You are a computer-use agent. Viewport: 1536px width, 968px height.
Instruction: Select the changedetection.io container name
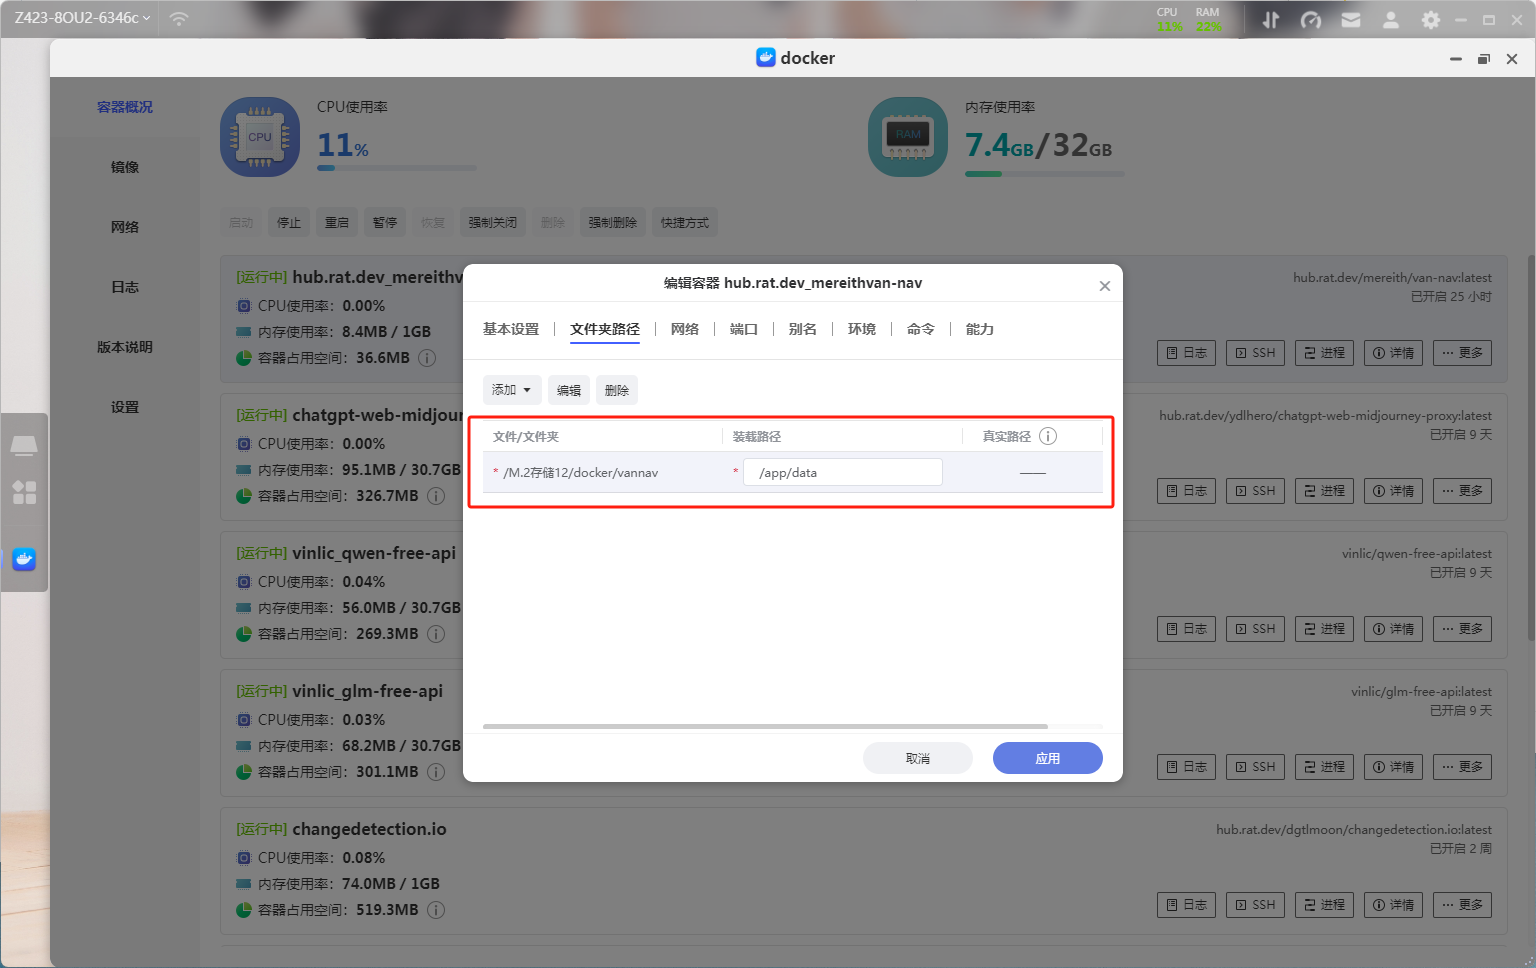click(369, 829)
